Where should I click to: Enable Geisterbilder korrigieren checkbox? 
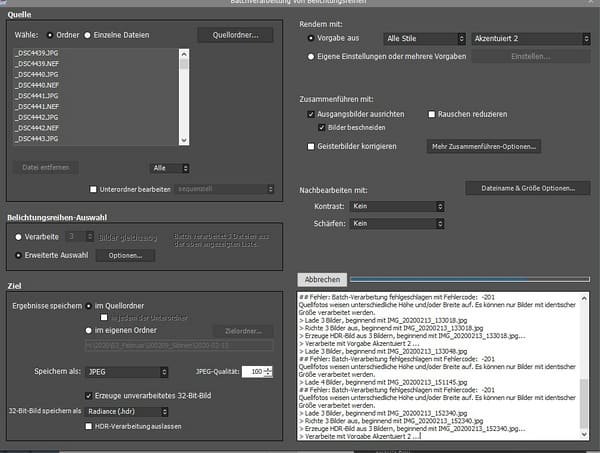[311, 147]
